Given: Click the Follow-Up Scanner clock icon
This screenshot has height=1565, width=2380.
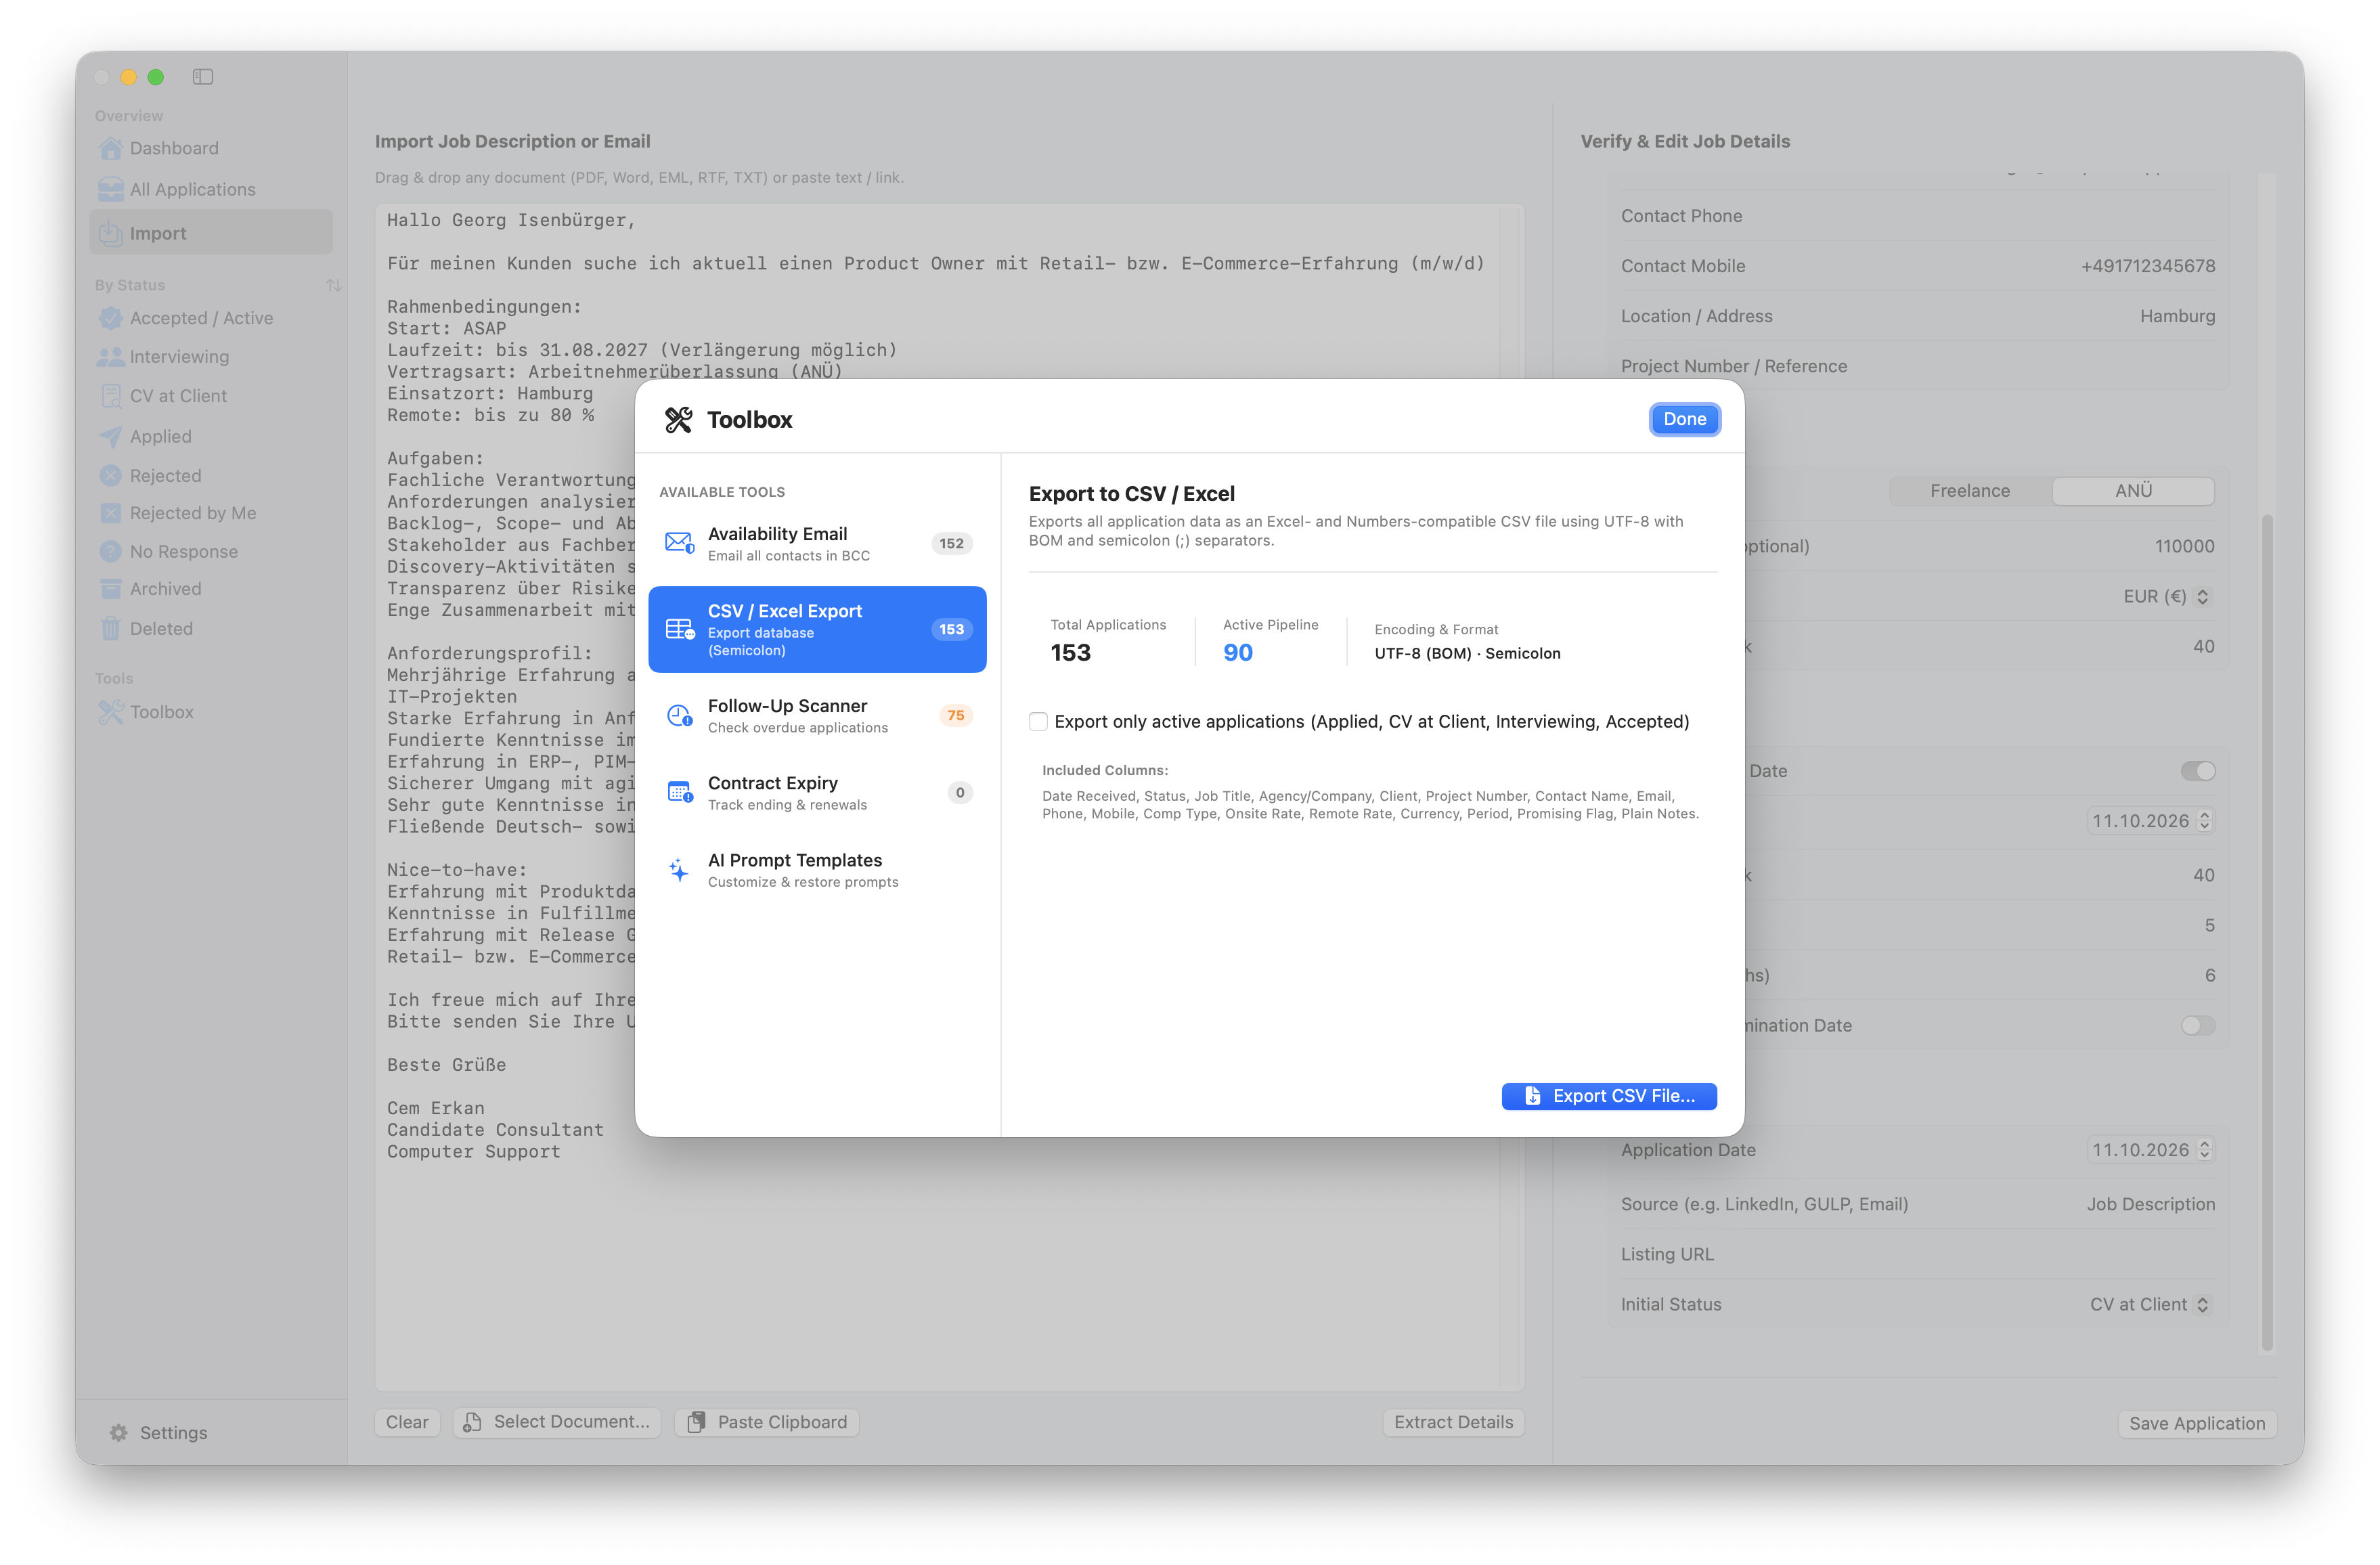Looking at the screenshot, I should point(680,715).
